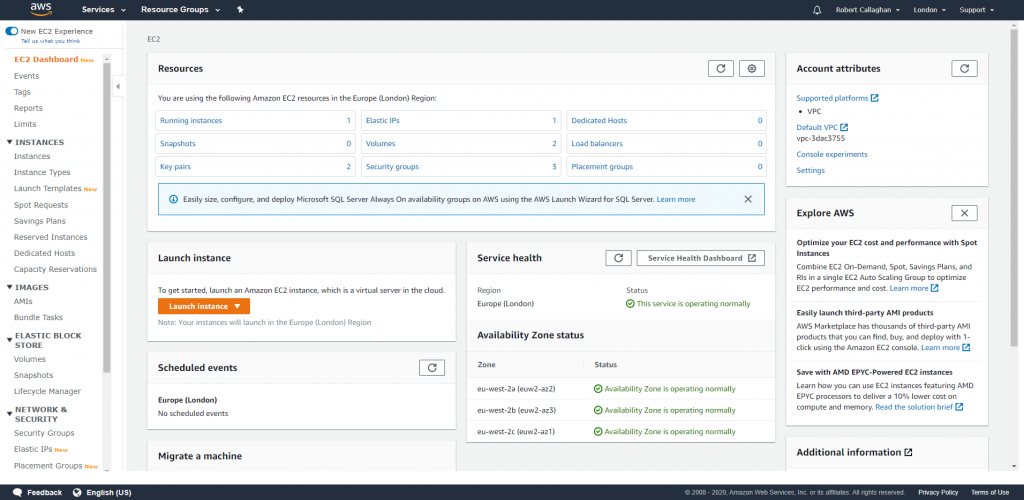The image size is (1024, 500).
Task: Click external icon beside Additional information
Action: coord(908,452)
